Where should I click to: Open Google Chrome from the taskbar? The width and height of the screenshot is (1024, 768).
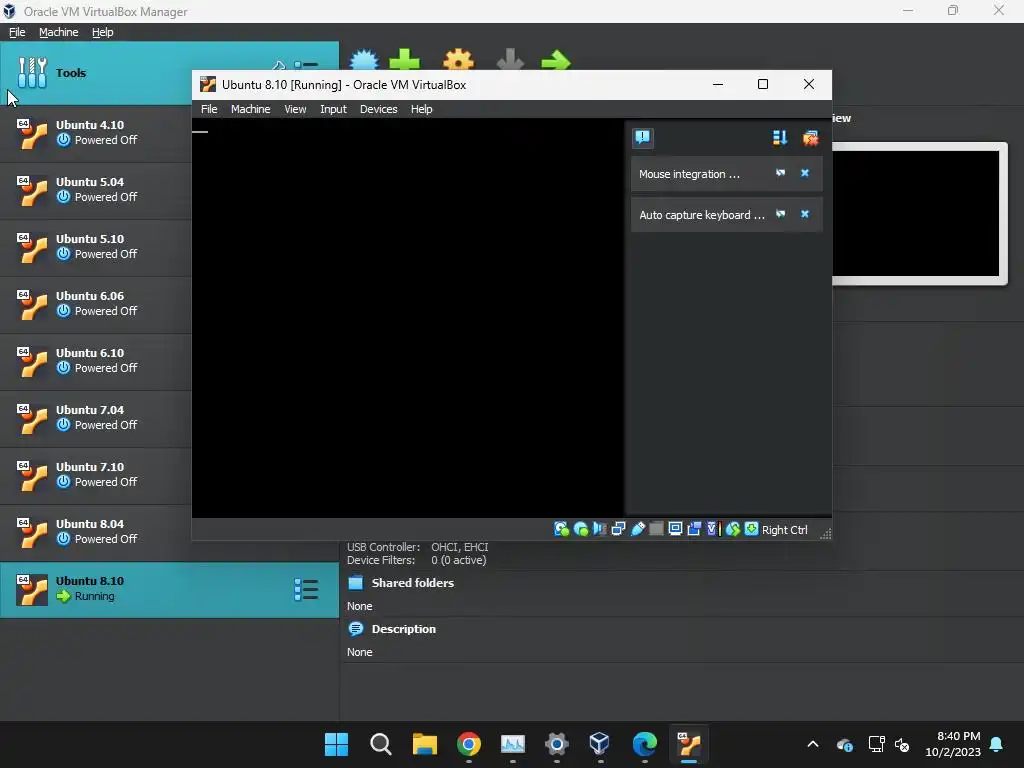pyautogui.click(x=469, y=744)
